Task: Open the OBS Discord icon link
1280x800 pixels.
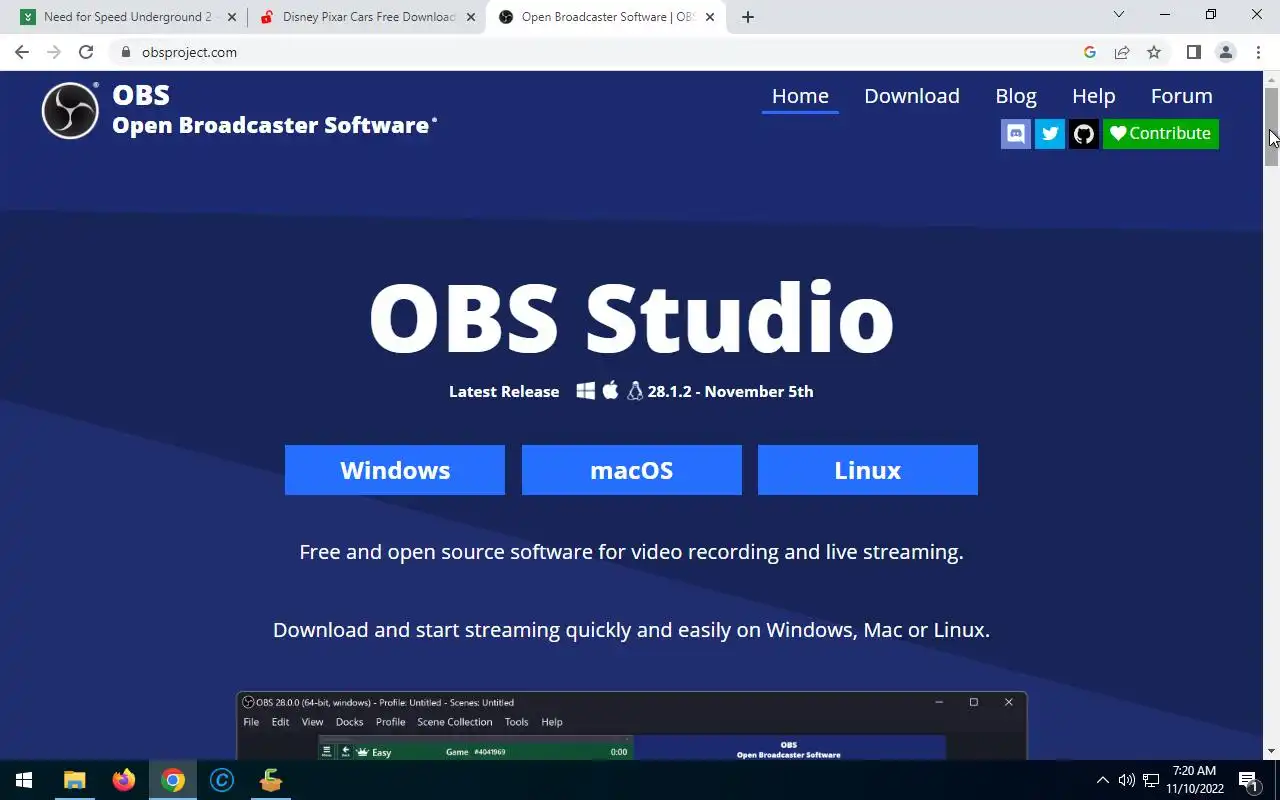Action: click(1016, 133)
